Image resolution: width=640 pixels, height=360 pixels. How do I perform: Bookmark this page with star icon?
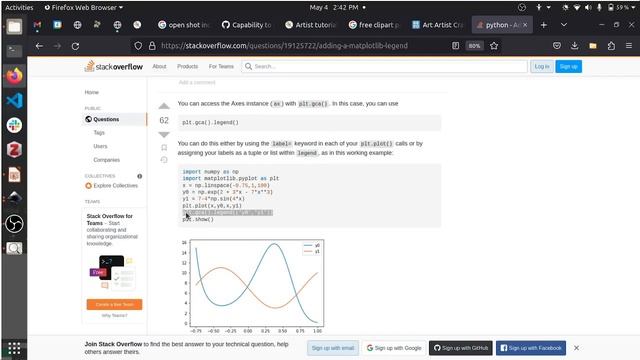pyautogui.click(x=494, y=46)
